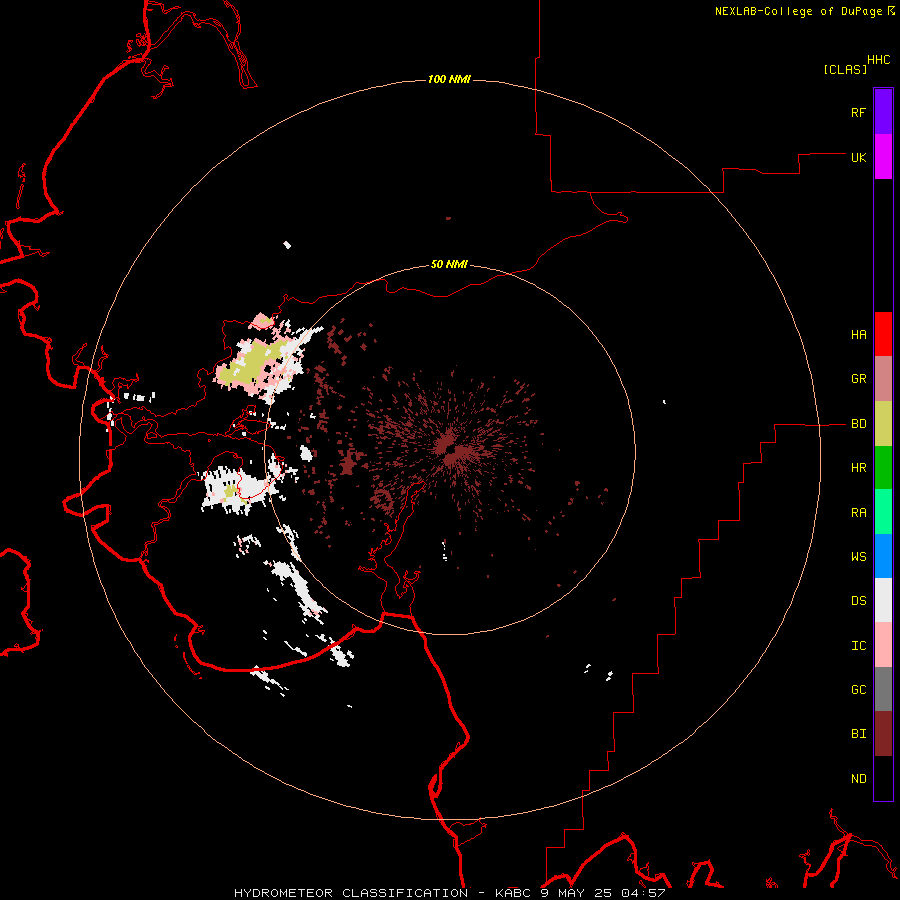Click the GC legend label

pos(858,690)
